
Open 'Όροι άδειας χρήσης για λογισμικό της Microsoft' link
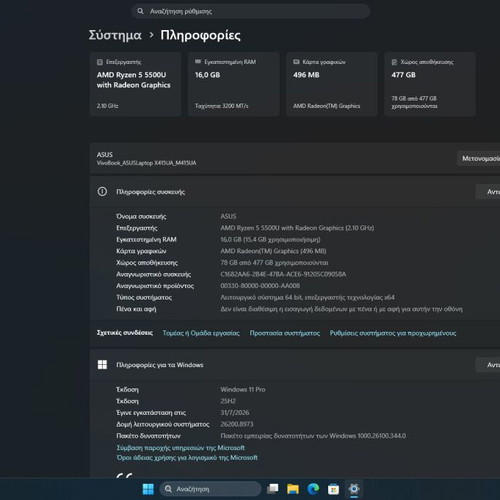click(x=187, y=458)
